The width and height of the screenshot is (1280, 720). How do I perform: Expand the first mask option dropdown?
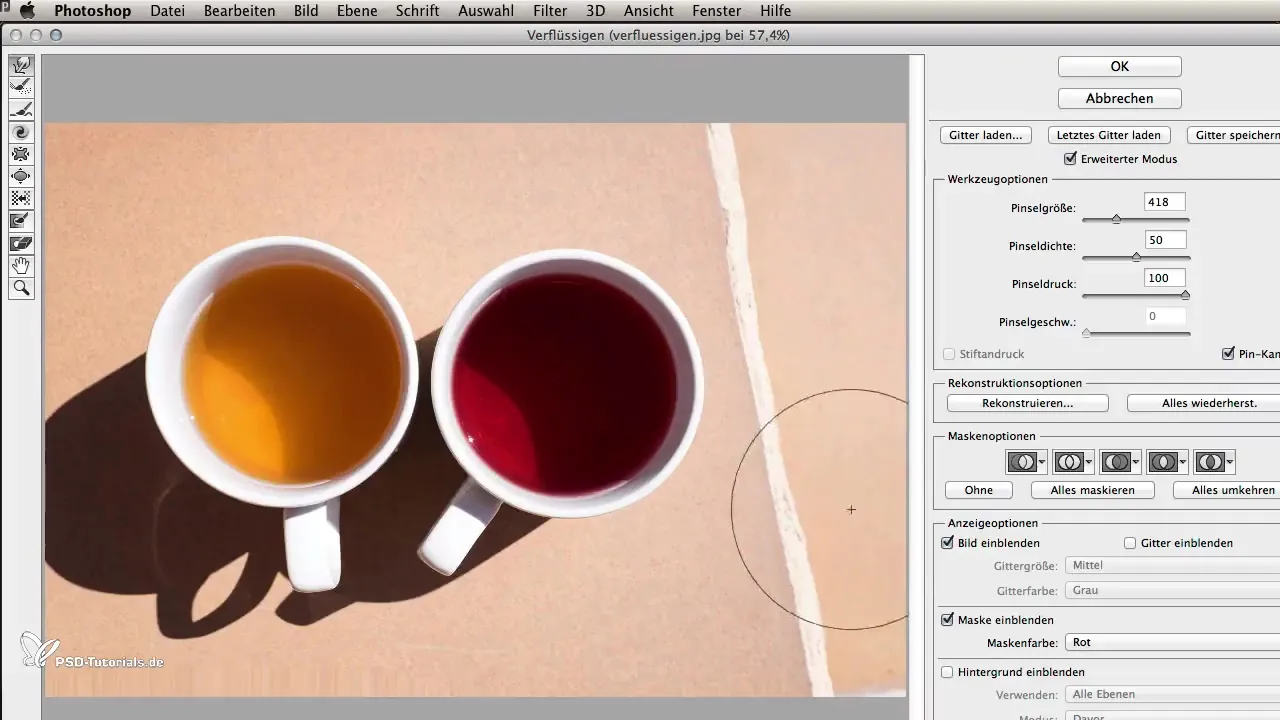(x=1043, y=462)
